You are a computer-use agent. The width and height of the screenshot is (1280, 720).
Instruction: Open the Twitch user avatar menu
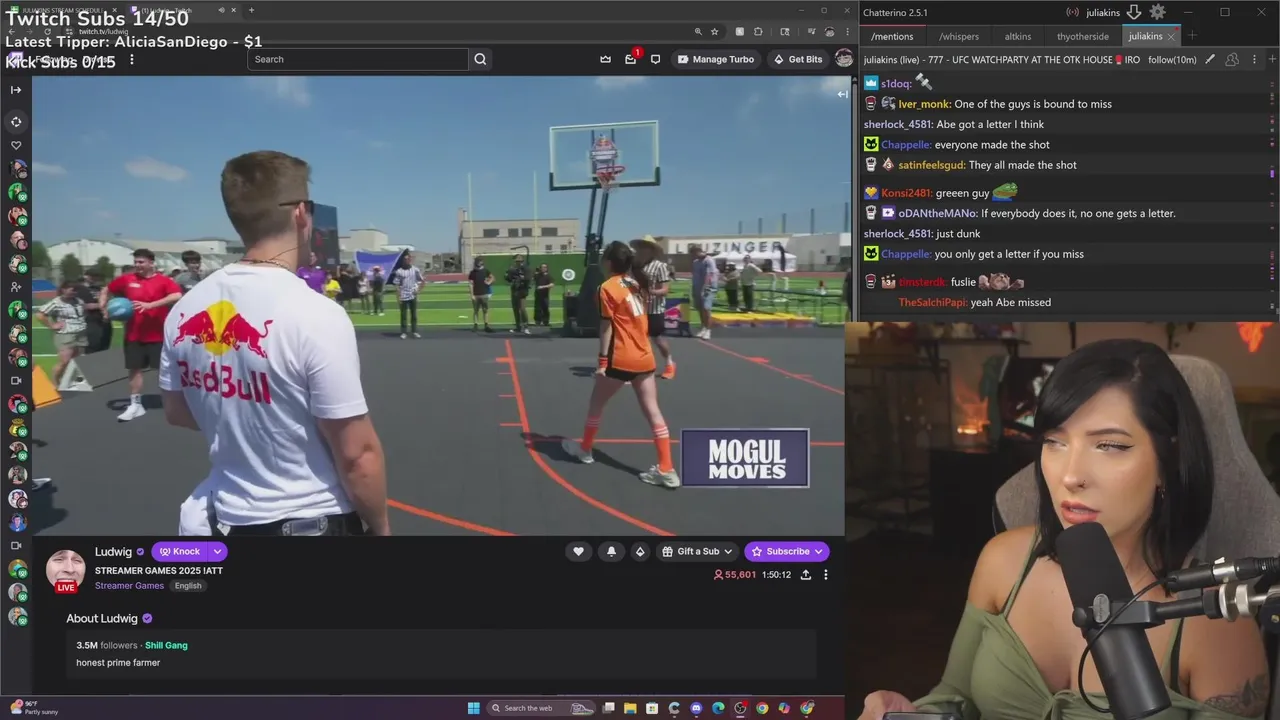[844, 59]
